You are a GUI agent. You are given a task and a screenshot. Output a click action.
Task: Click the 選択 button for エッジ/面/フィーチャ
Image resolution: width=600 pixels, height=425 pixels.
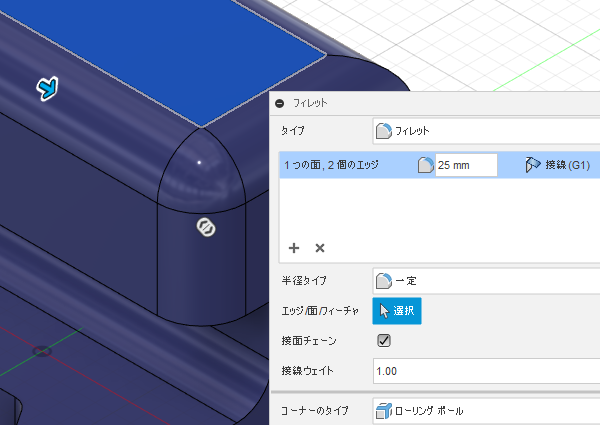pos(397,311)
